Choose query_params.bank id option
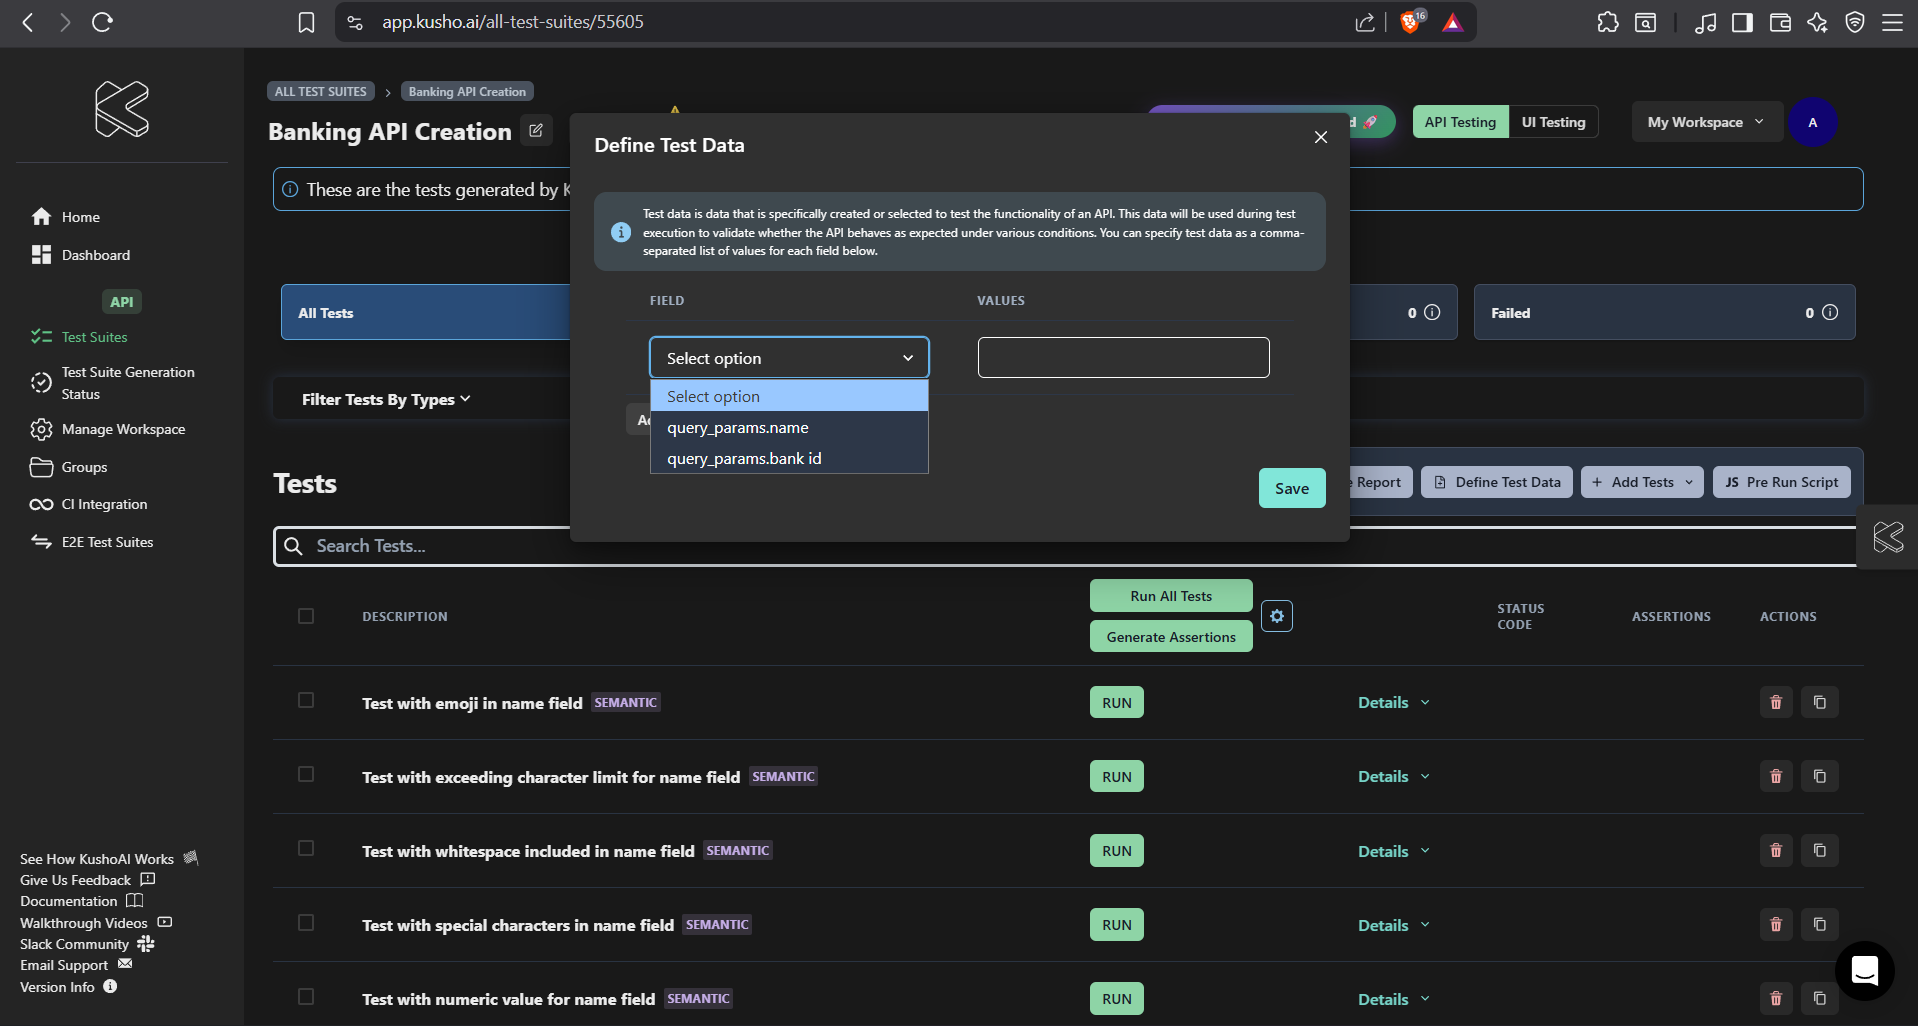This screenshot has width=1918, height=1026. (x=789, y=458)
